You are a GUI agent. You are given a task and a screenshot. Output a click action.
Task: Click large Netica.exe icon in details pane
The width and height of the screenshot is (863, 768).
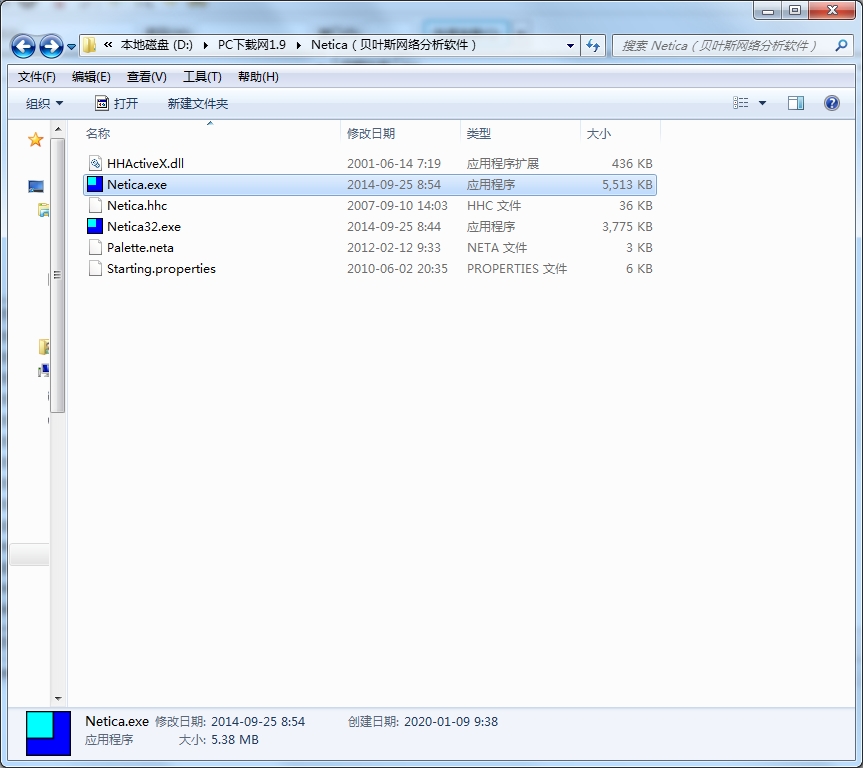[x=48, y=733]
